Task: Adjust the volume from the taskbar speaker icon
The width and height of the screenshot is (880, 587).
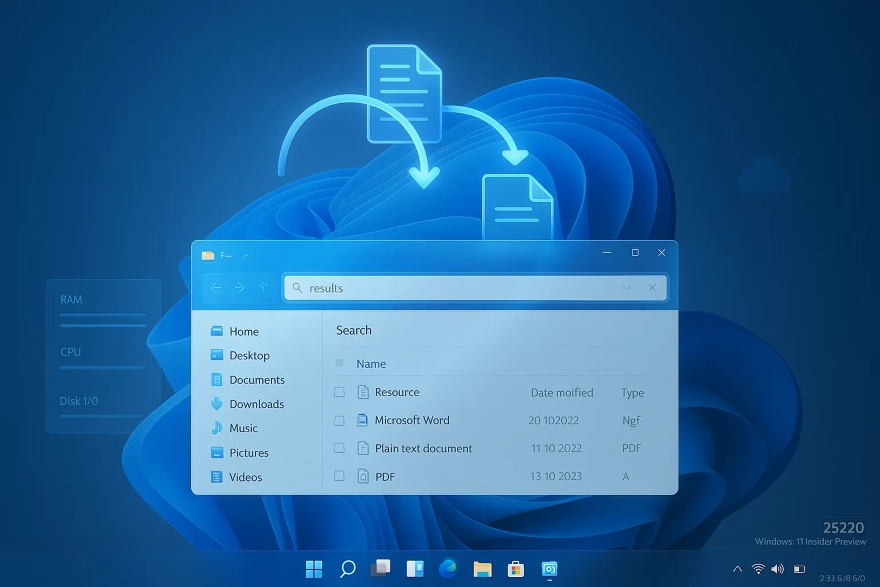Action: [x=778, y=568]
